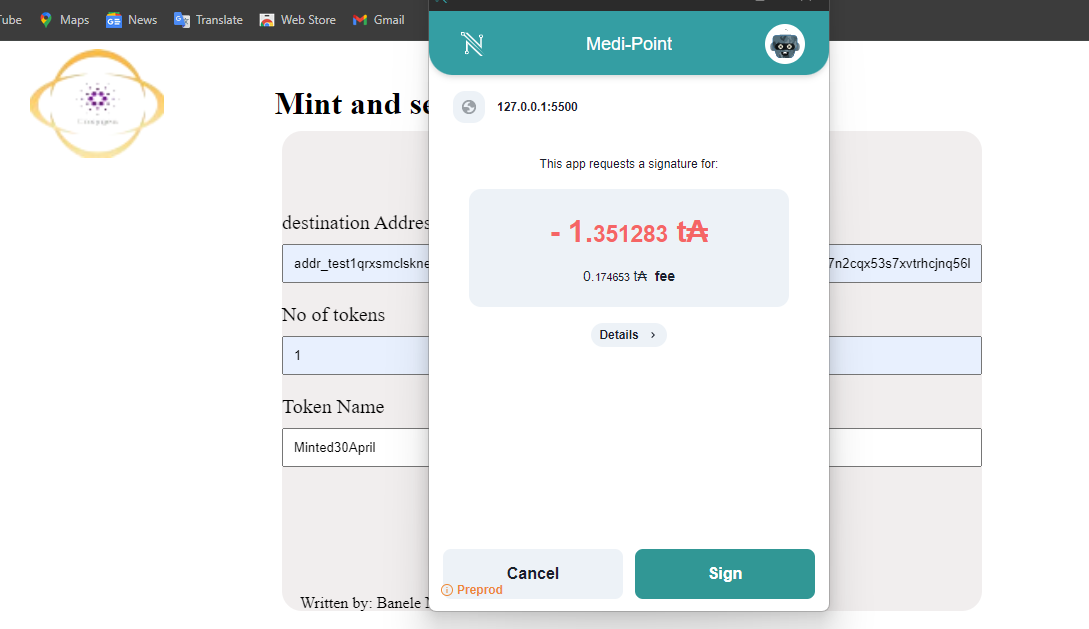Click the - 1.351283 tA amount
Viewport: 1089px width, 629px height.
coord(629,232)
